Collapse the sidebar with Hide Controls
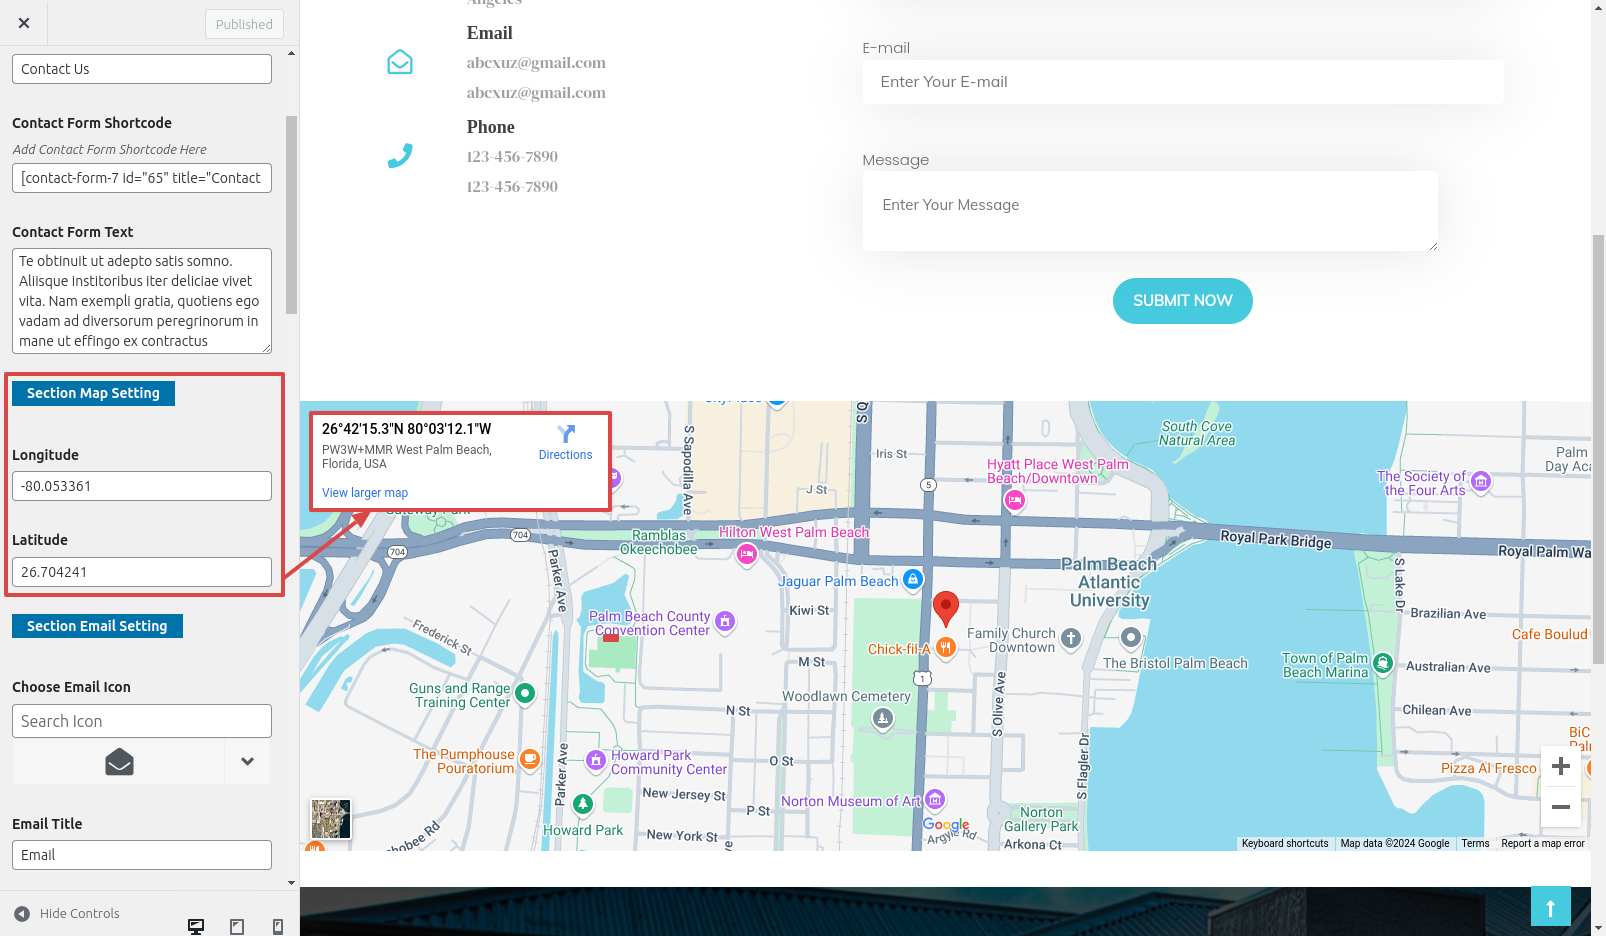1606x936 pixels. click(x=68, y=913)
